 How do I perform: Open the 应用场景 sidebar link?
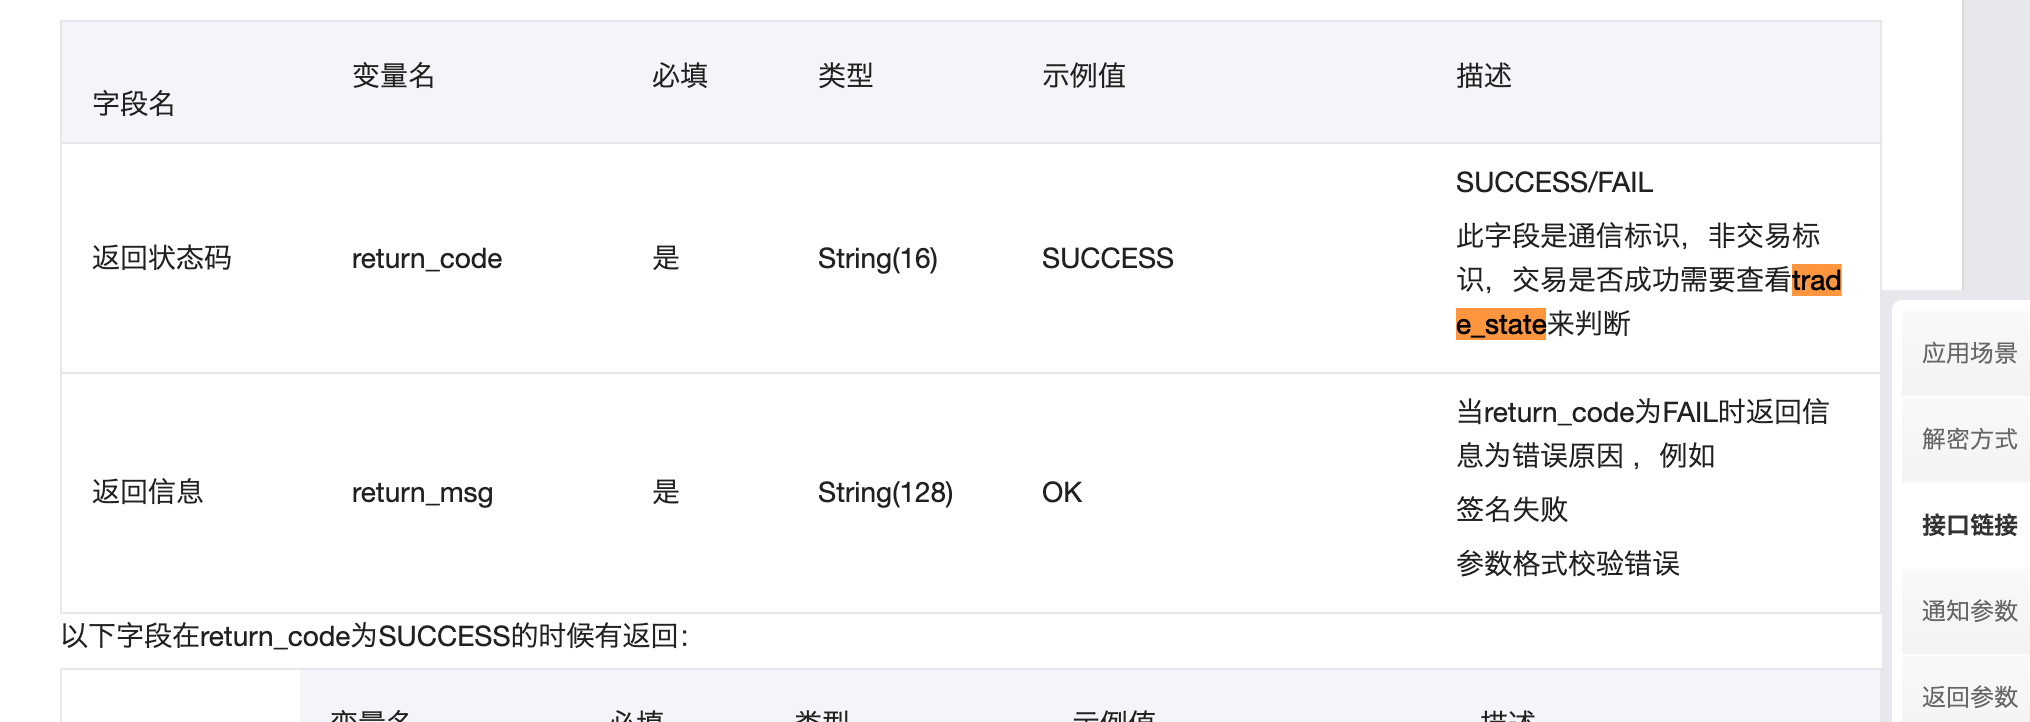point(1968,353)
